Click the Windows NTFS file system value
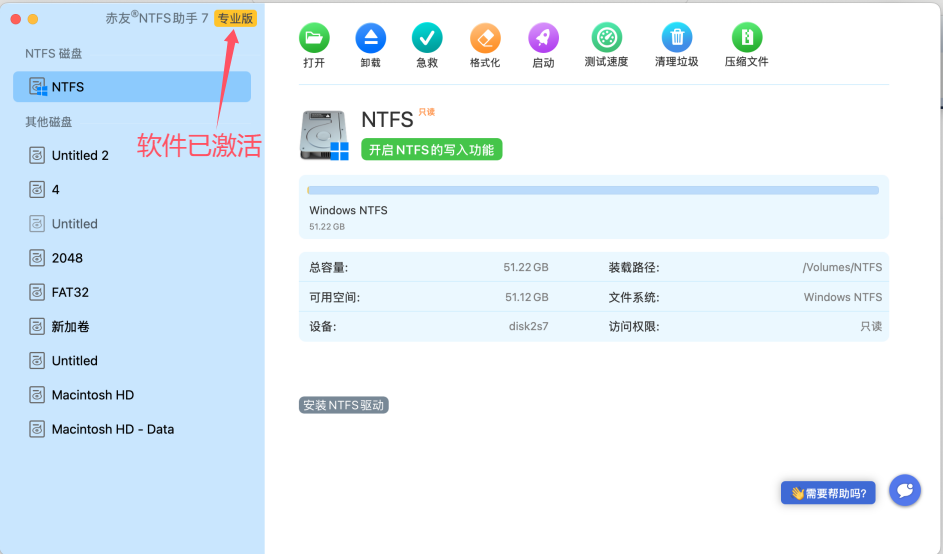The height and width of the screenshot is (554, 943). (843, 297)
